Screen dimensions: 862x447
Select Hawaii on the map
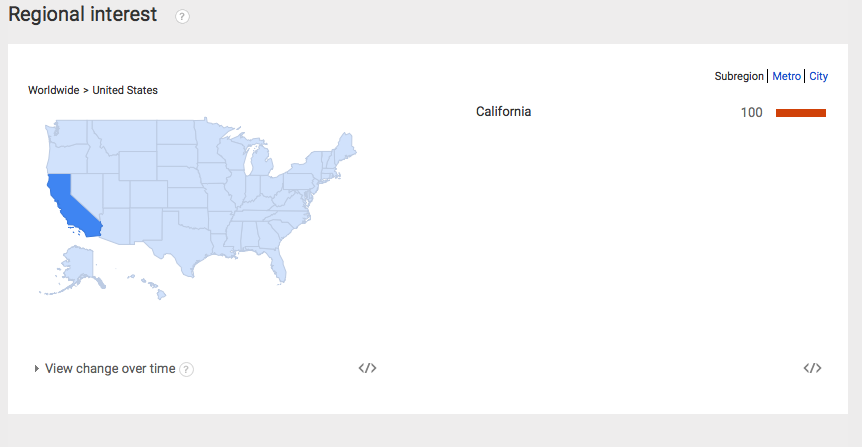[x=152, y=287]
